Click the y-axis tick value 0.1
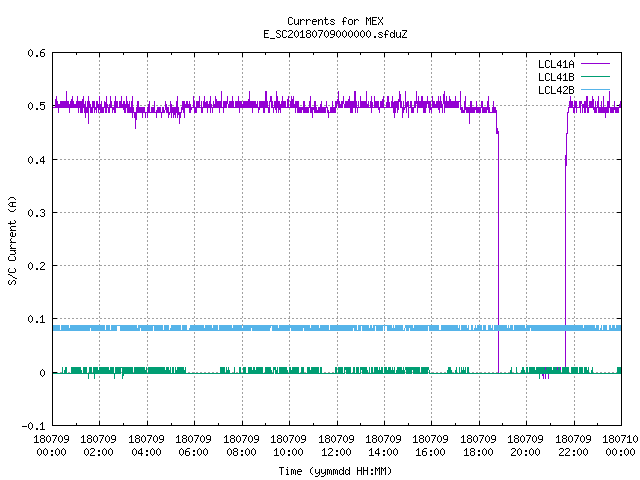The height and width of the screenshot is (480, 640). tap(36, 319)
